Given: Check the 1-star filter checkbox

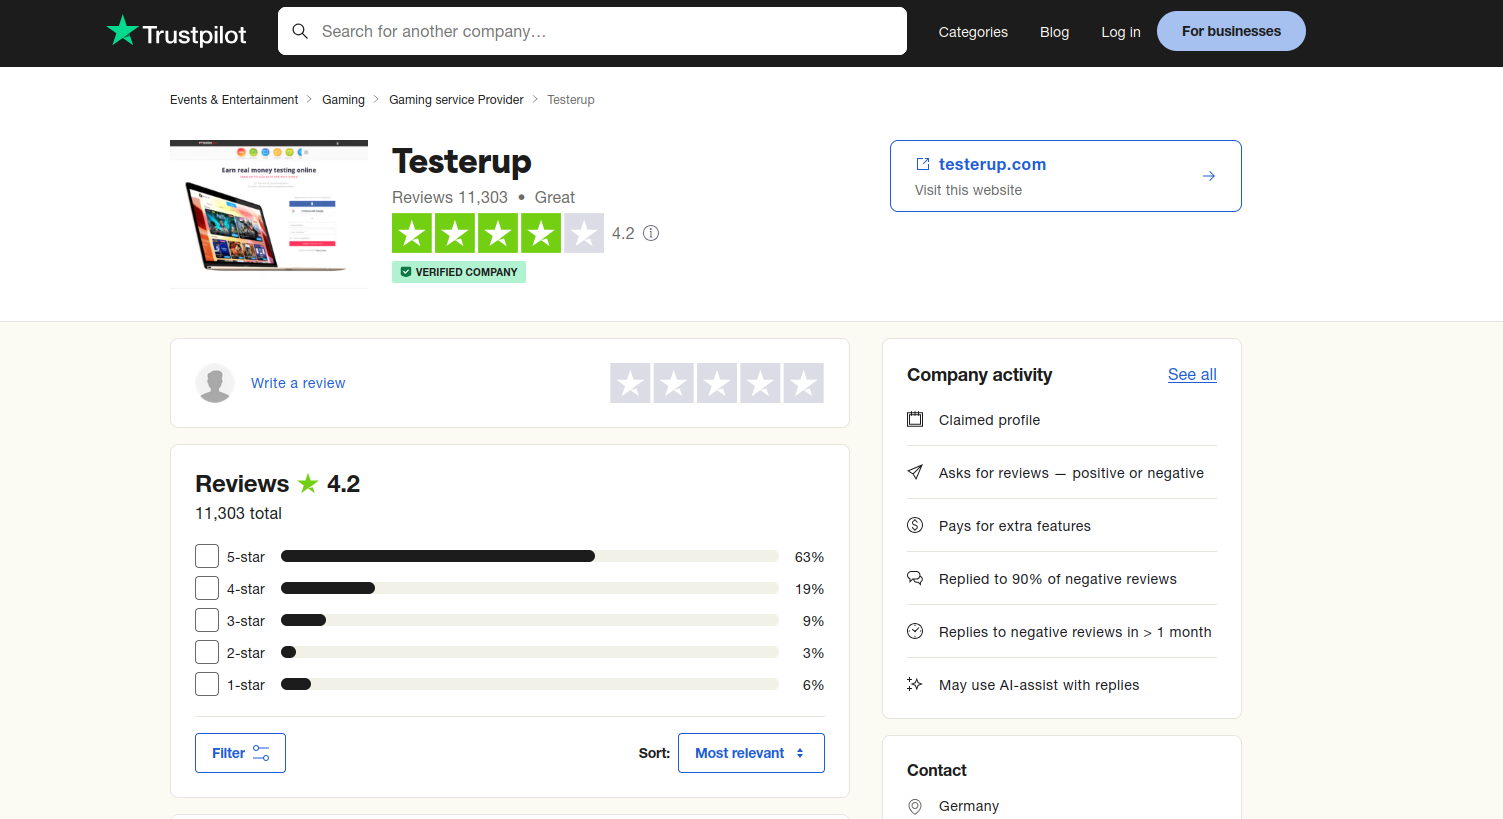Looking at the screenshot, I should pos(207,684).
